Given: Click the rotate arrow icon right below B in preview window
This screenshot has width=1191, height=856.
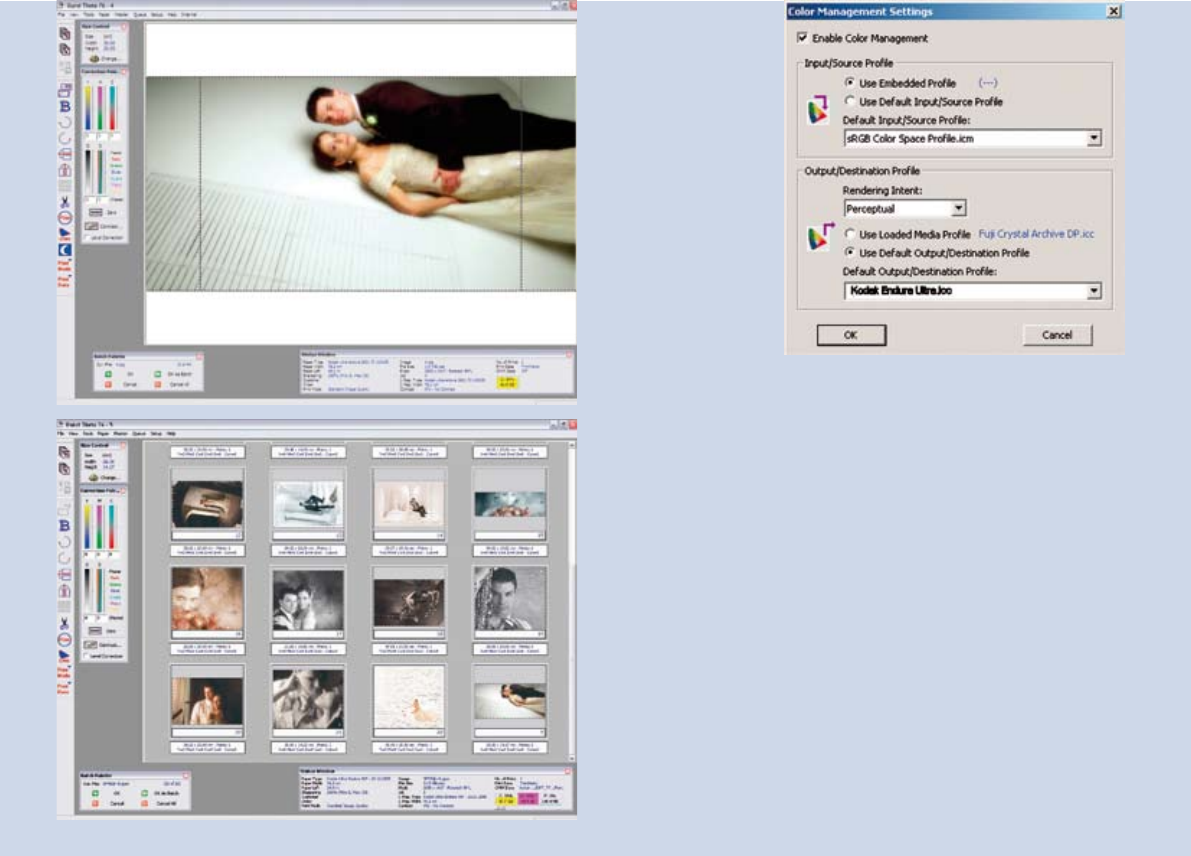Looking at the screenshot, I should (x=65, y=122).
